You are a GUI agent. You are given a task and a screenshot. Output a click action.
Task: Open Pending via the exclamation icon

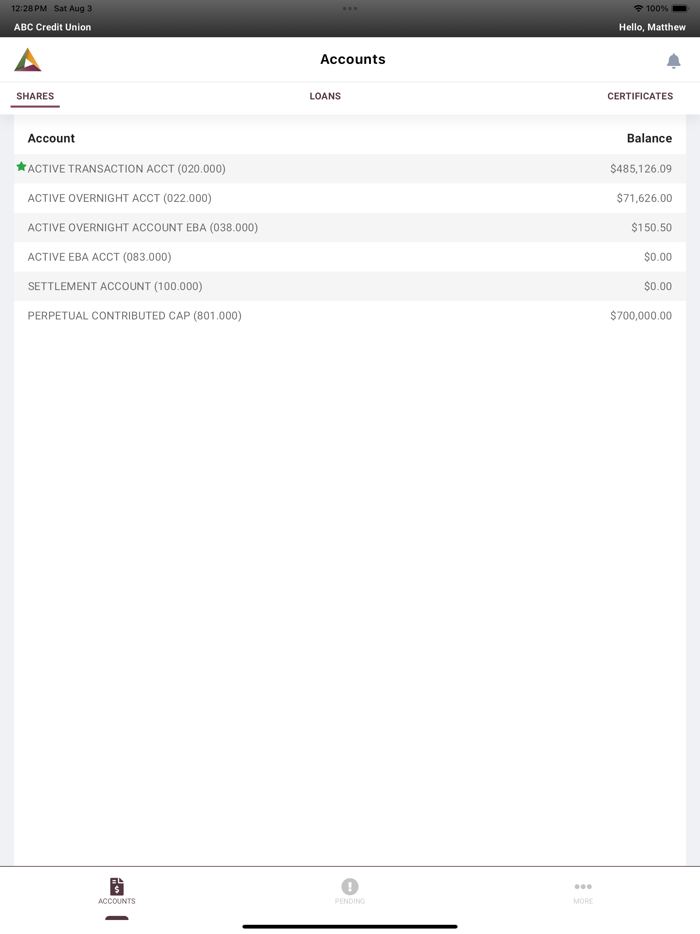[x=349, y=891]
